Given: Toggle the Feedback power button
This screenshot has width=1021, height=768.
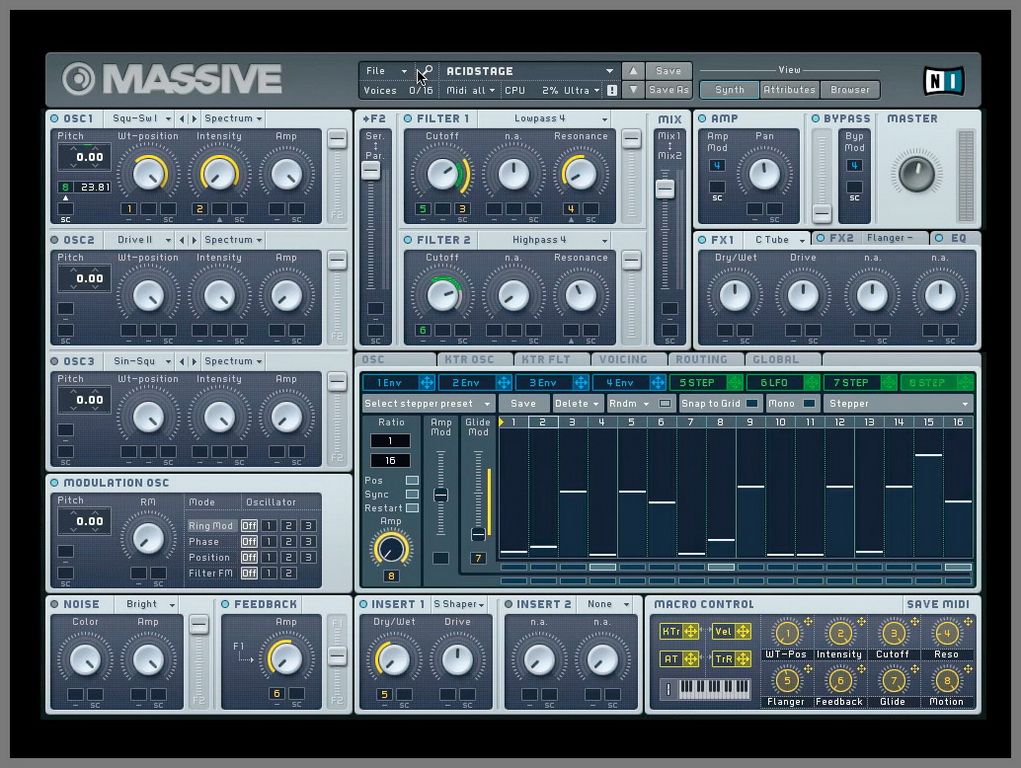Looking at the screenshot, I should (x=225, y=604).
